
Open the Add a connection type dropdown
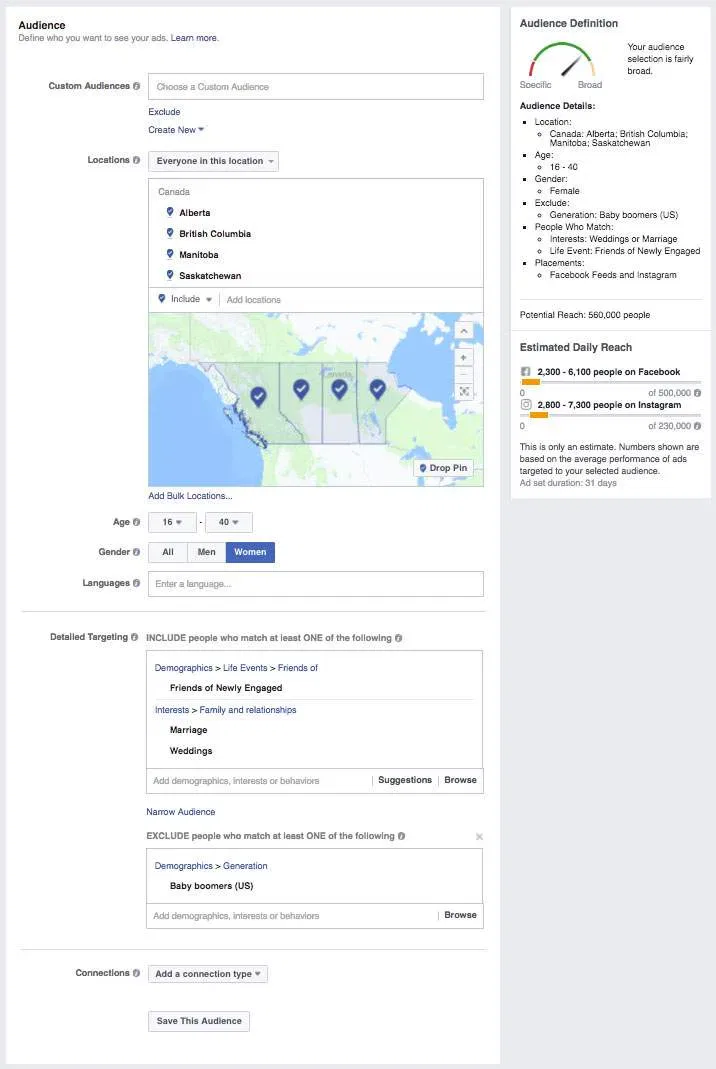click(207, 973)
